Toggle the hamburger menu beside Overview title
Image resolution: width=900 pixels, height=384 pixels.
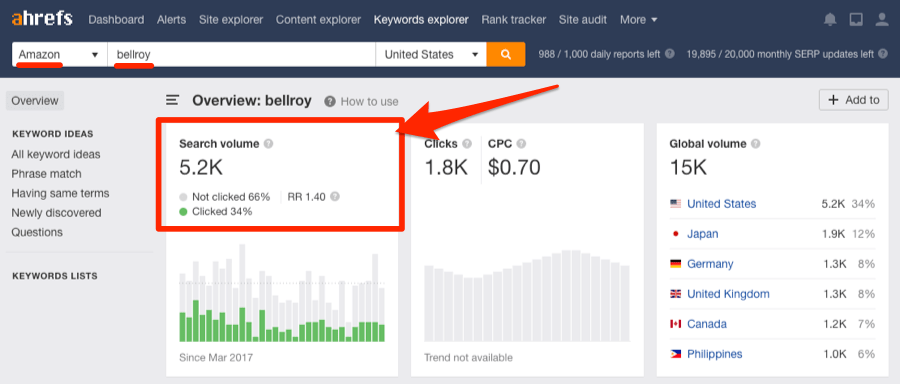(172, 100)
